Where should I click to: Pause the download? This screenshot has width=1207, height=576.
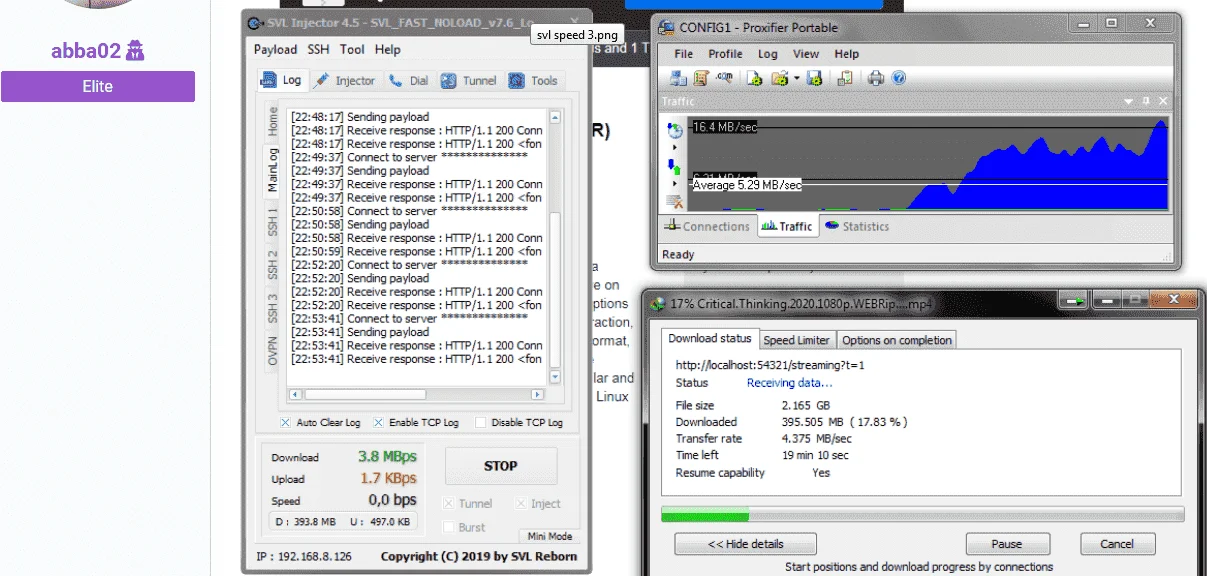pyautogui.click(x=1007, y=544)
